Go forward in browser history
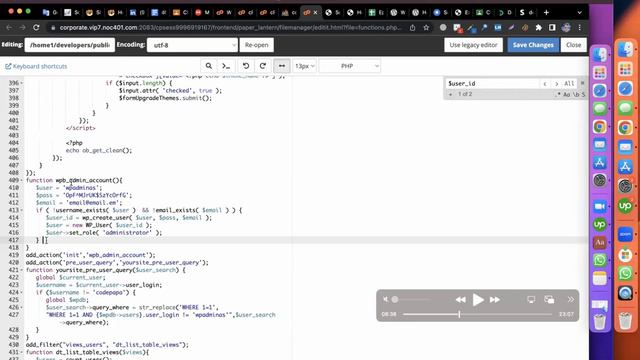Viewport: 640px width, 360px height. click(22, 27)
